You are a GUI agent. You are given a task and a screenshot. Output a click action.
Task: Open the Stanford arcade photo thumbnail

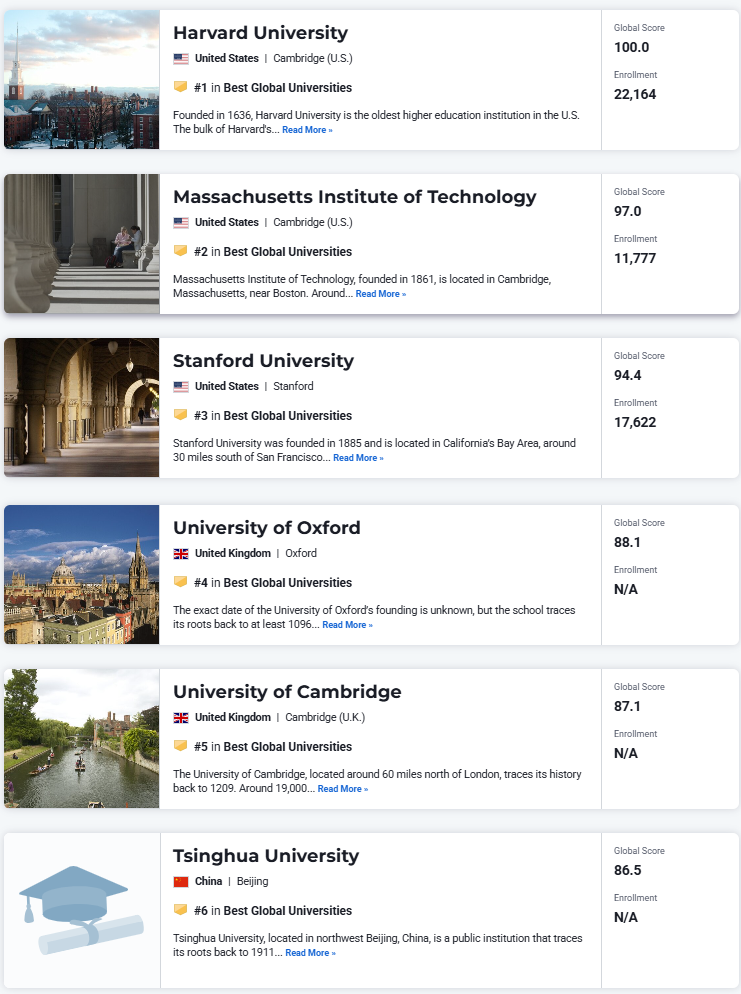pos(82,408)
